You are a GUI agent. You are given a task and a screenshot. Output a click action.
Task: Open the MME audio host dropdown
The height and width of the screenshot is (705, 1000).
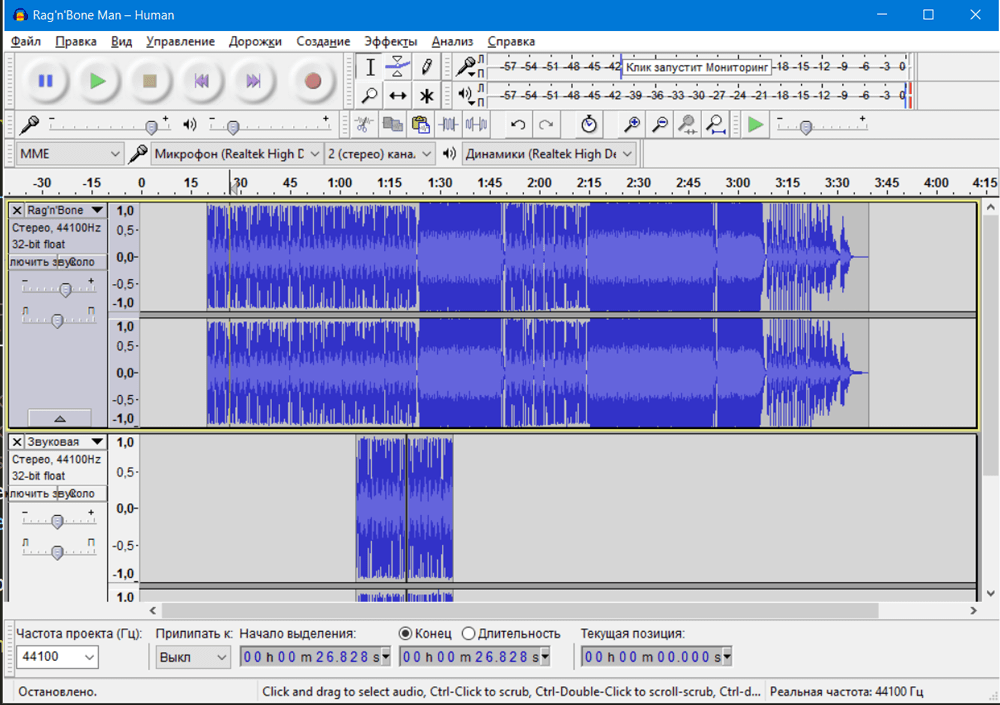point(69,154)
